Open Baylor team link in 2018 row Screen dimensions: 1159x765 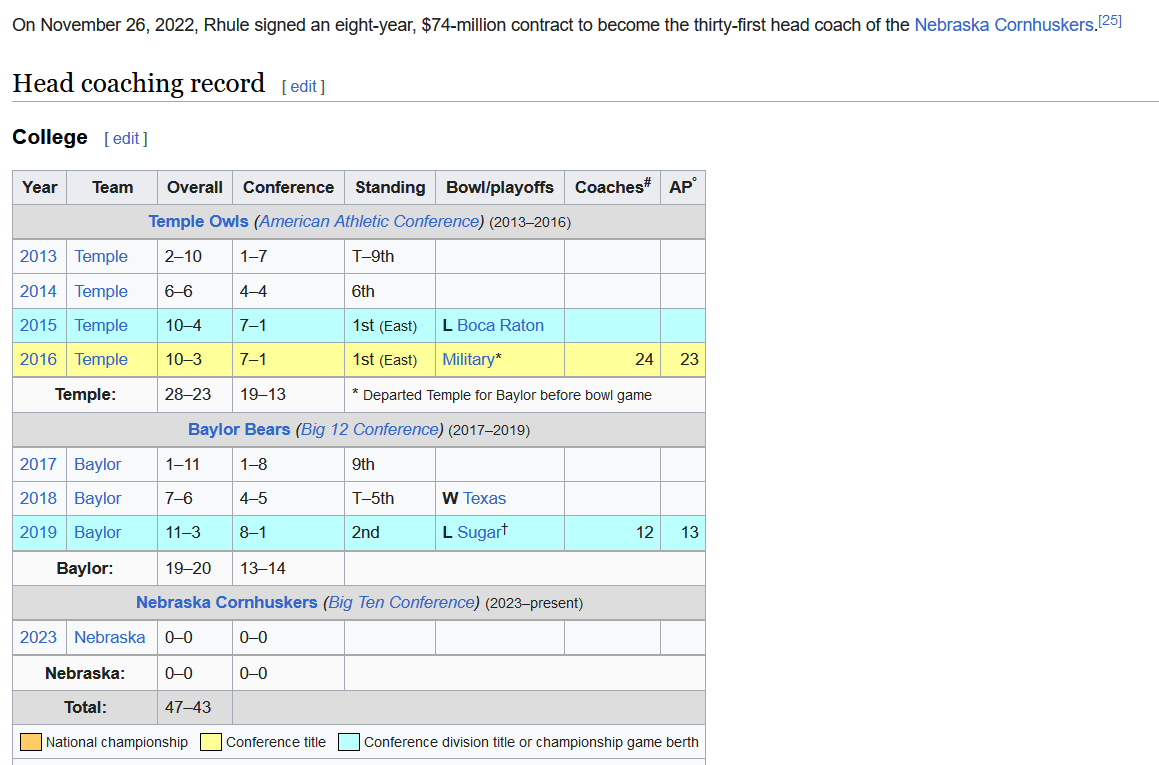click(98, 498)
